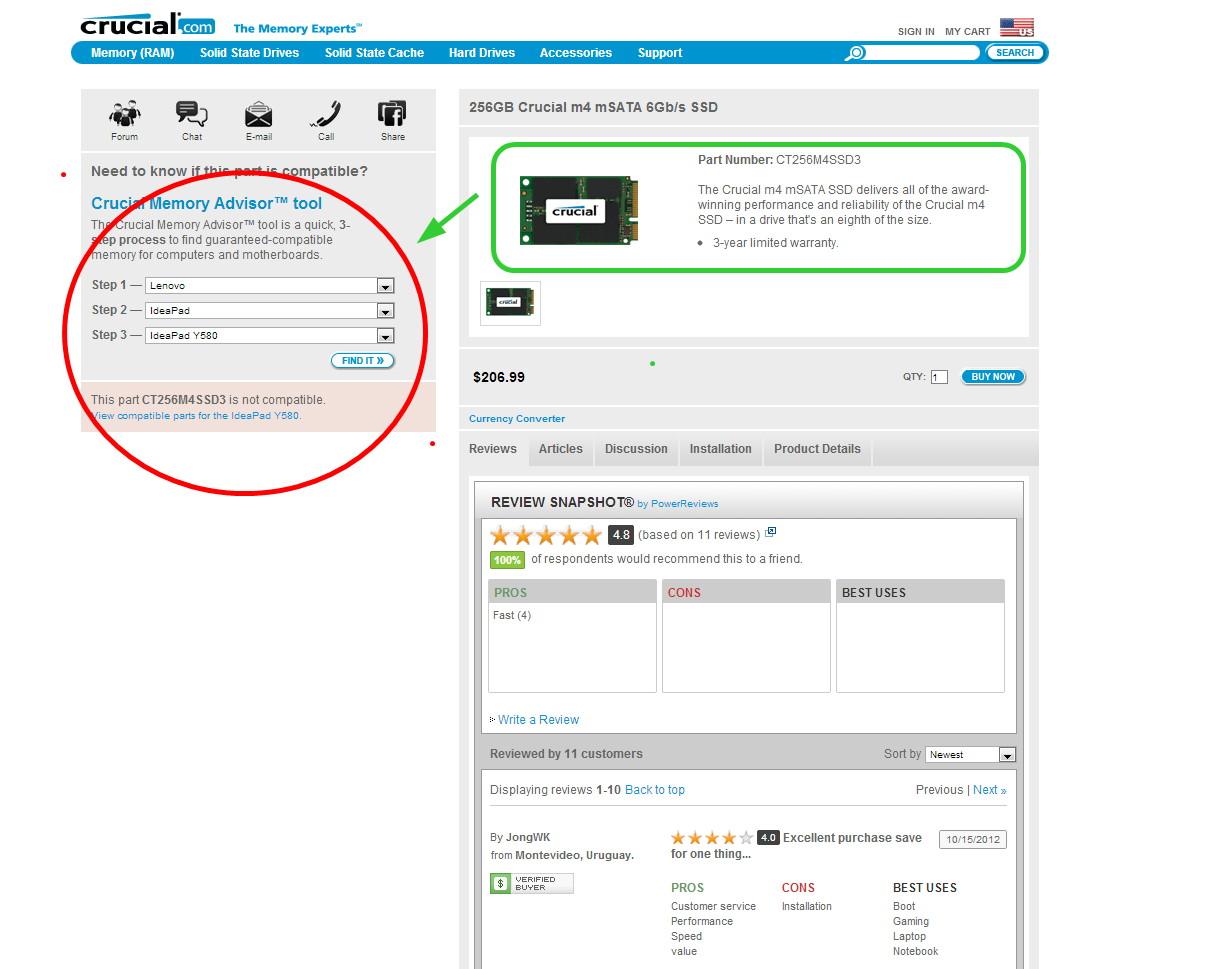The image size is (1232, 969).
Task: Click the BUY NOW button
Action: pos(993,377)
